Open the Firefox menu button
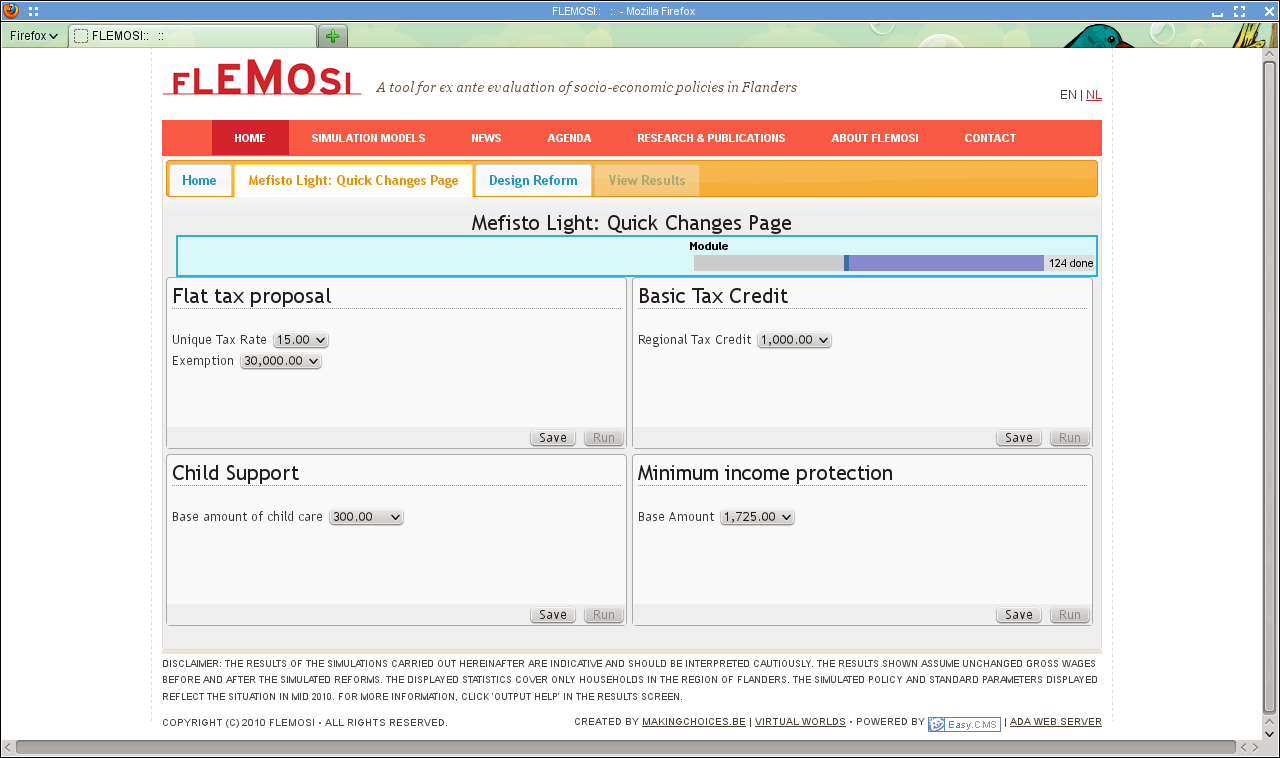The image size is (1280, 758). pyautogui.click(x=34, y=36)
